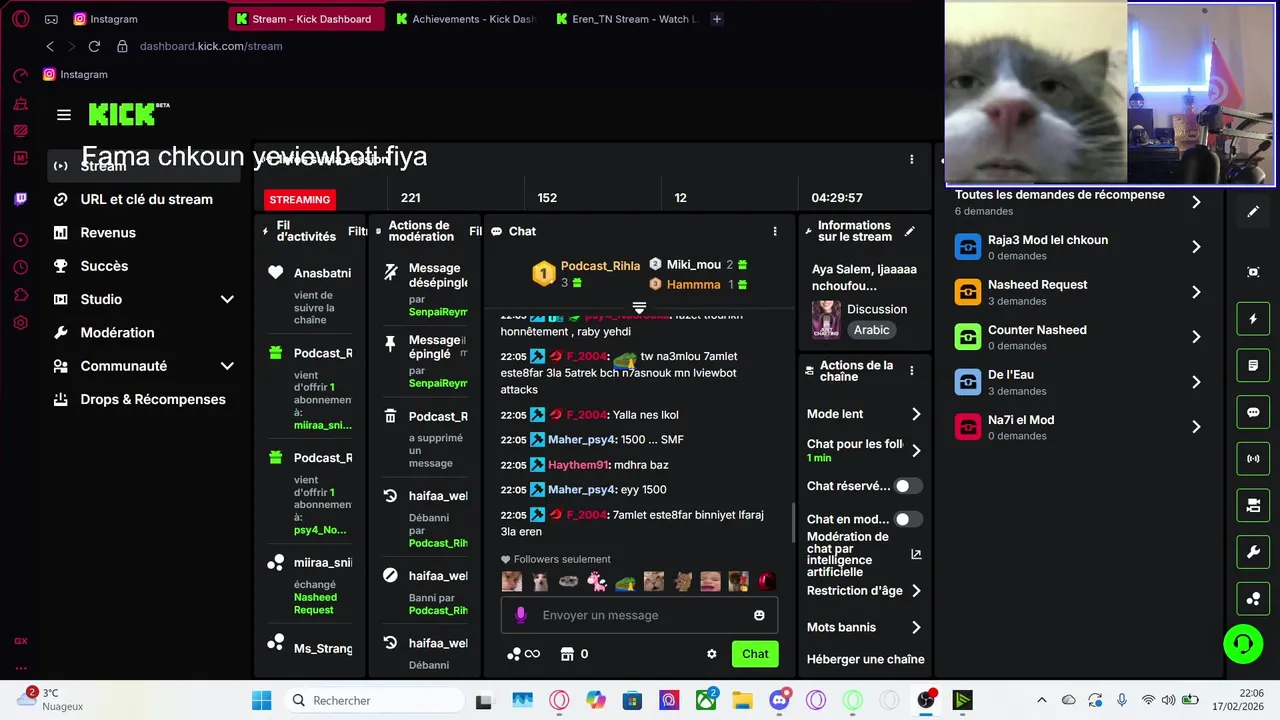Image resolution: width=1280 pixels, height=720 pixels.
Task: Reload the page with the refresh icon
Action: 94,46
